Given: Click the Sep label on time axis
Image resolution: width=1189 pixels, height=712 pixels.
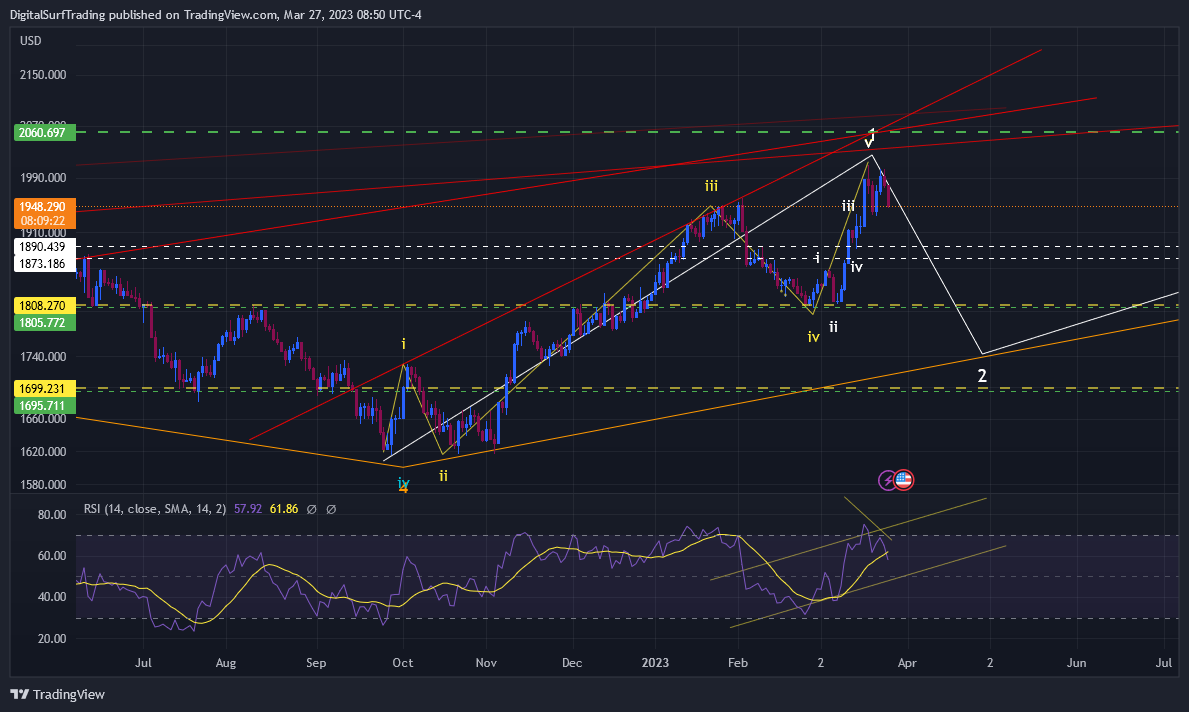Looking at the screenshot, I should click(x=316, y=663).
